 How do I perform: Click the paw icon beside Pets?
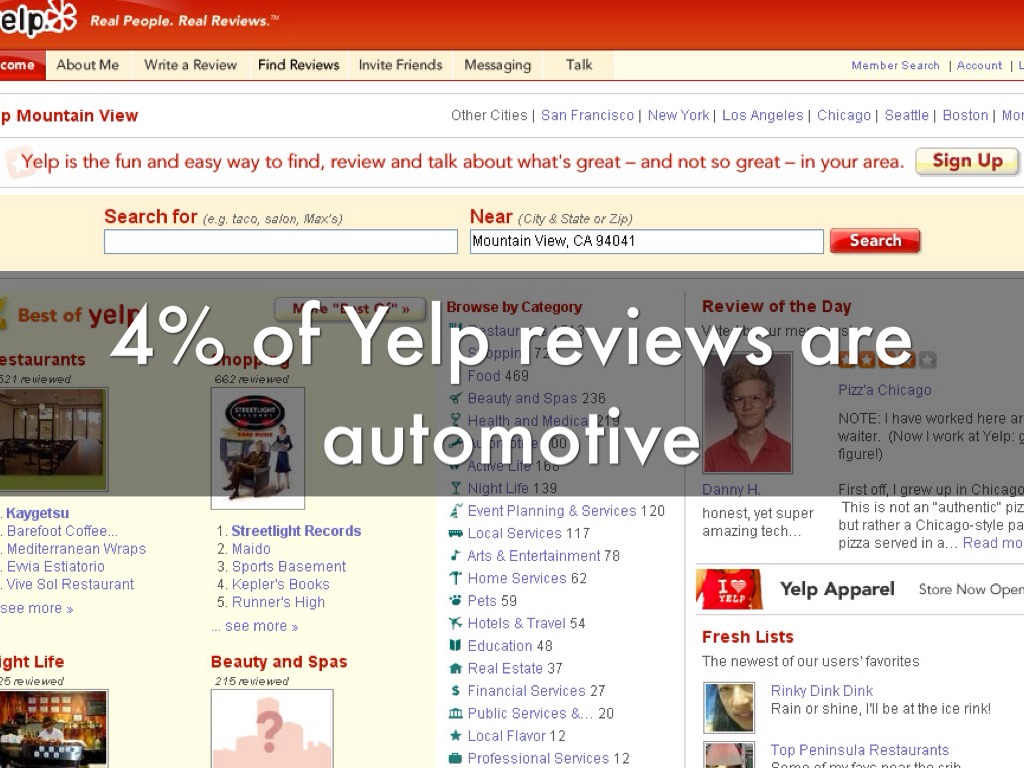pos(456,601)
